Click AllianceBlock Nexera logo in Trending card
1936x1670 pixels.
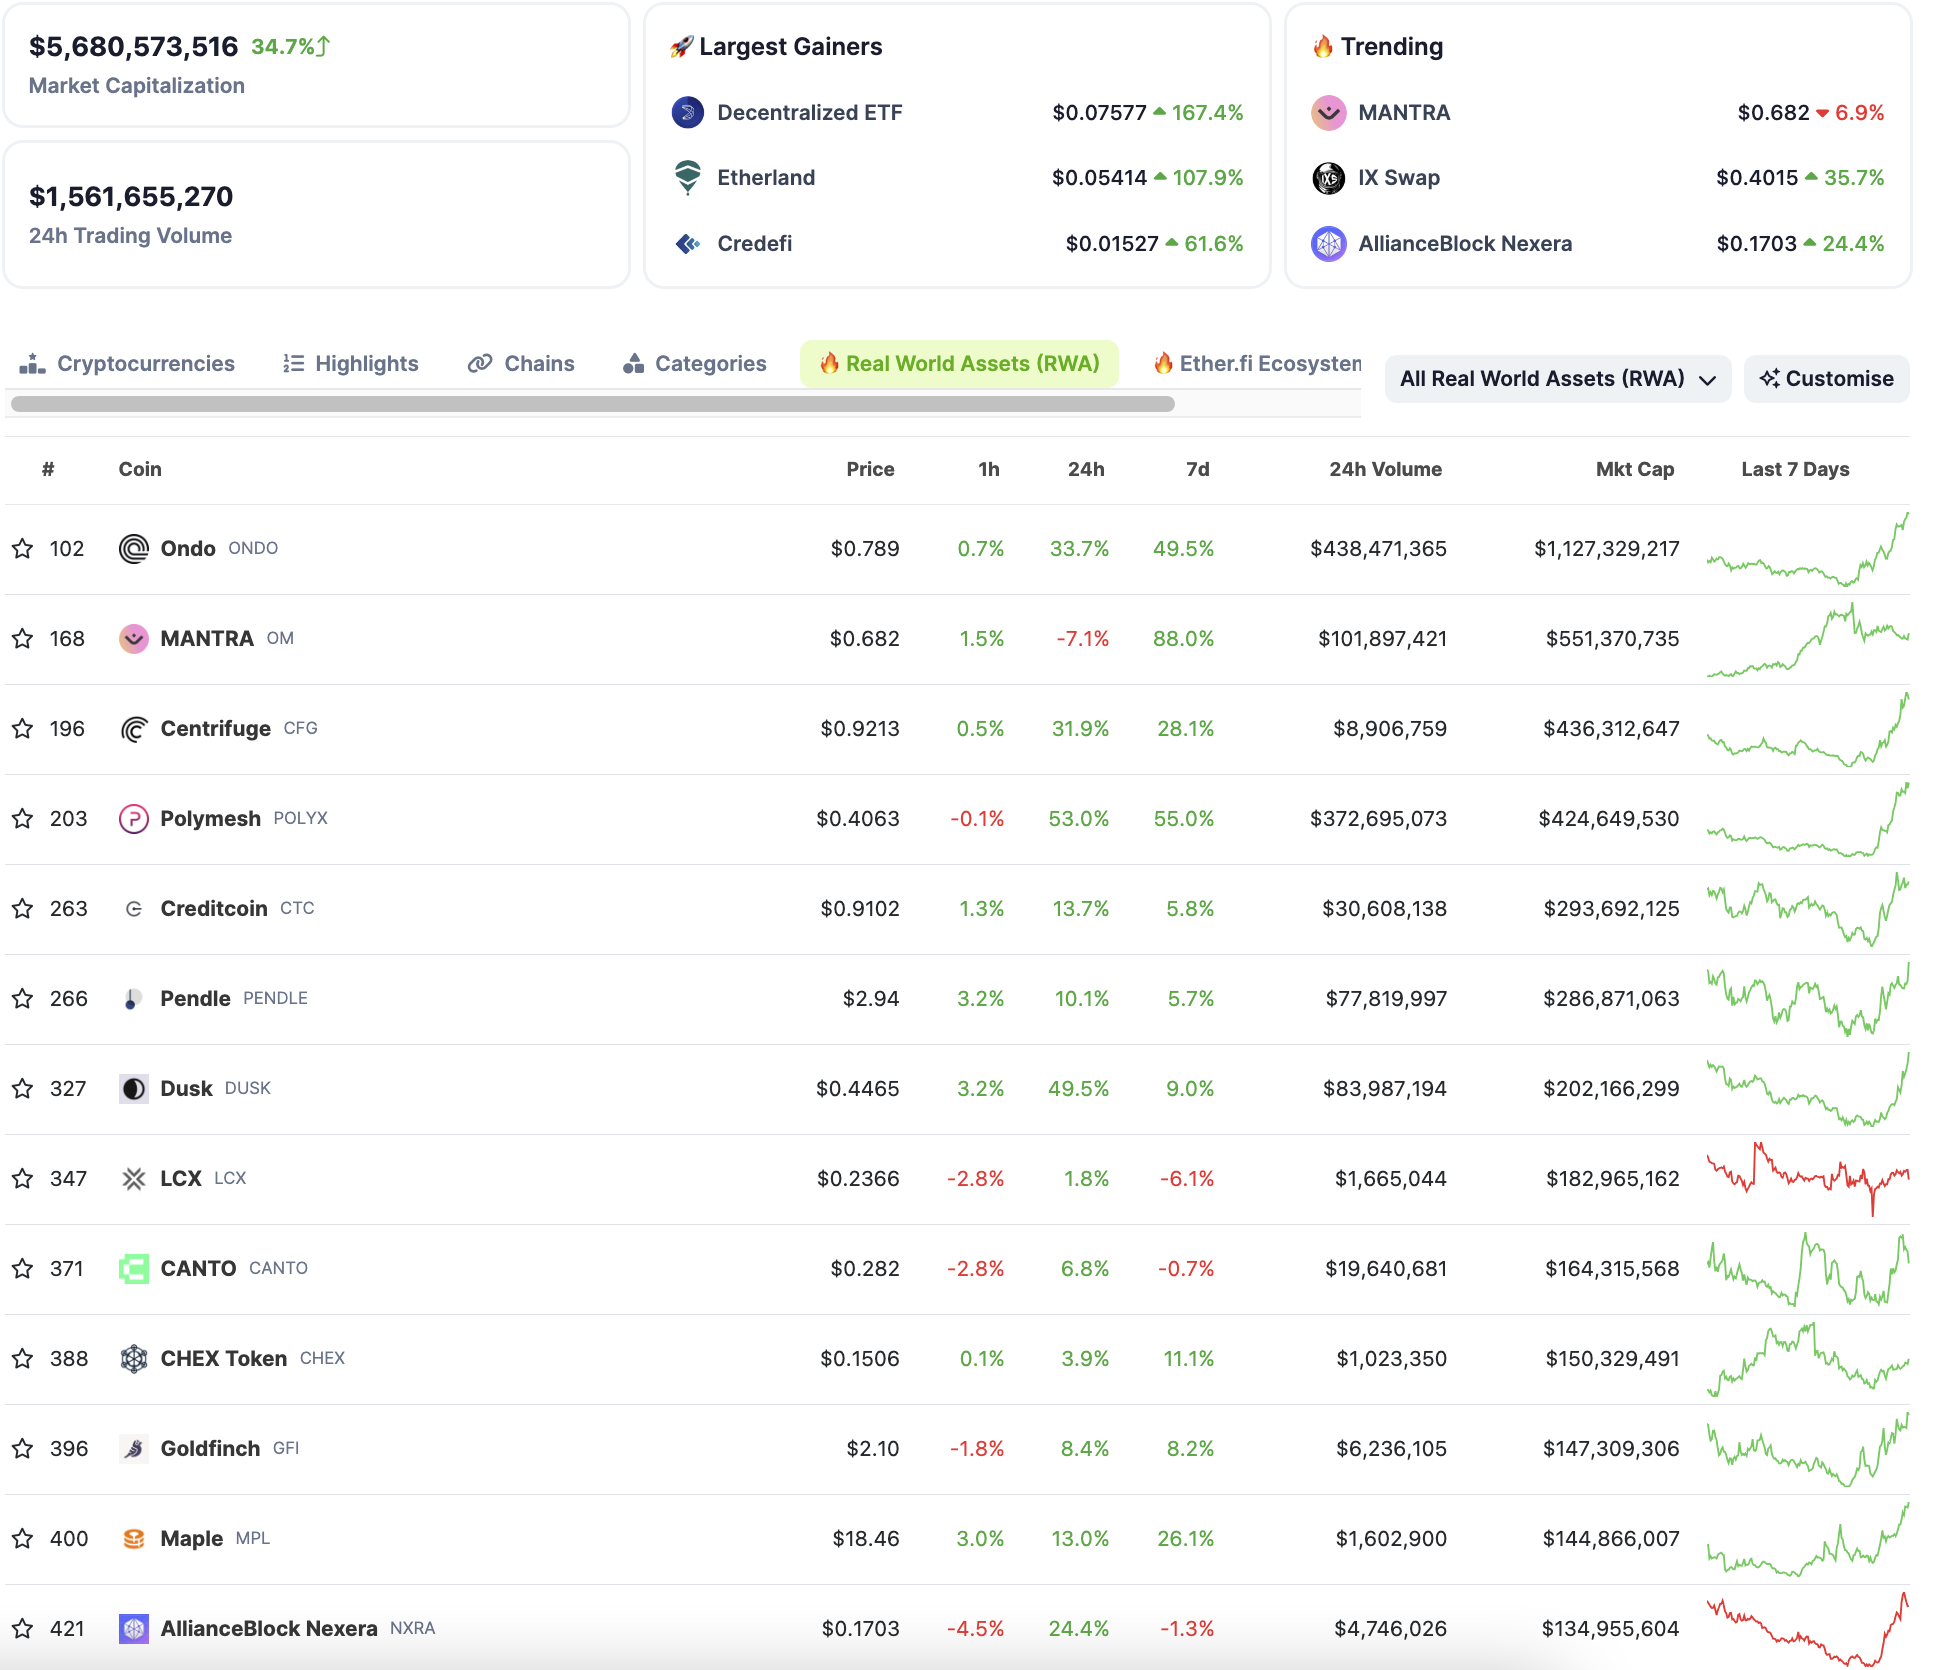[1329, 244]
